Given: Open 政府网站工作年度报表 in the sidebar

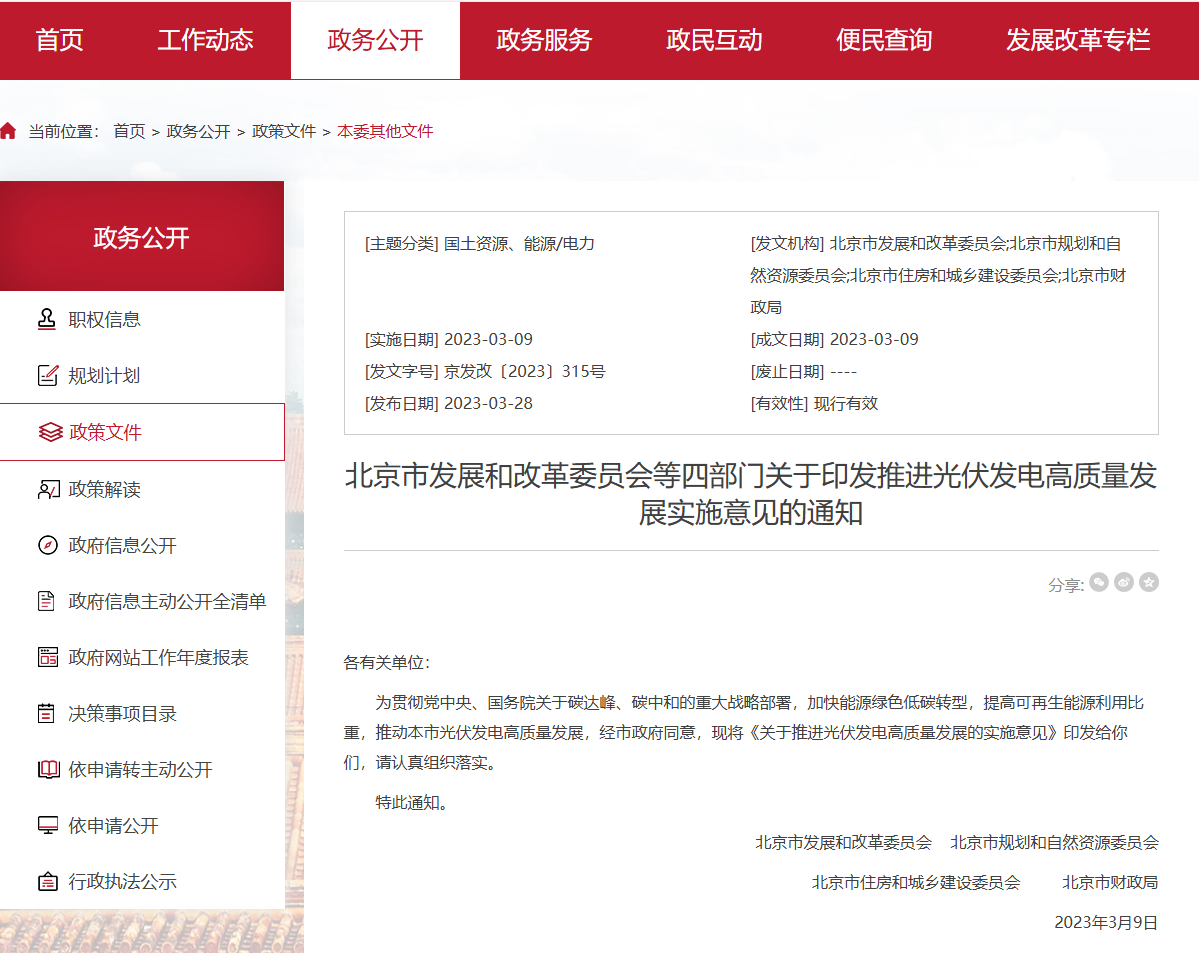Looking at the screenshot, I should [158, 657].
